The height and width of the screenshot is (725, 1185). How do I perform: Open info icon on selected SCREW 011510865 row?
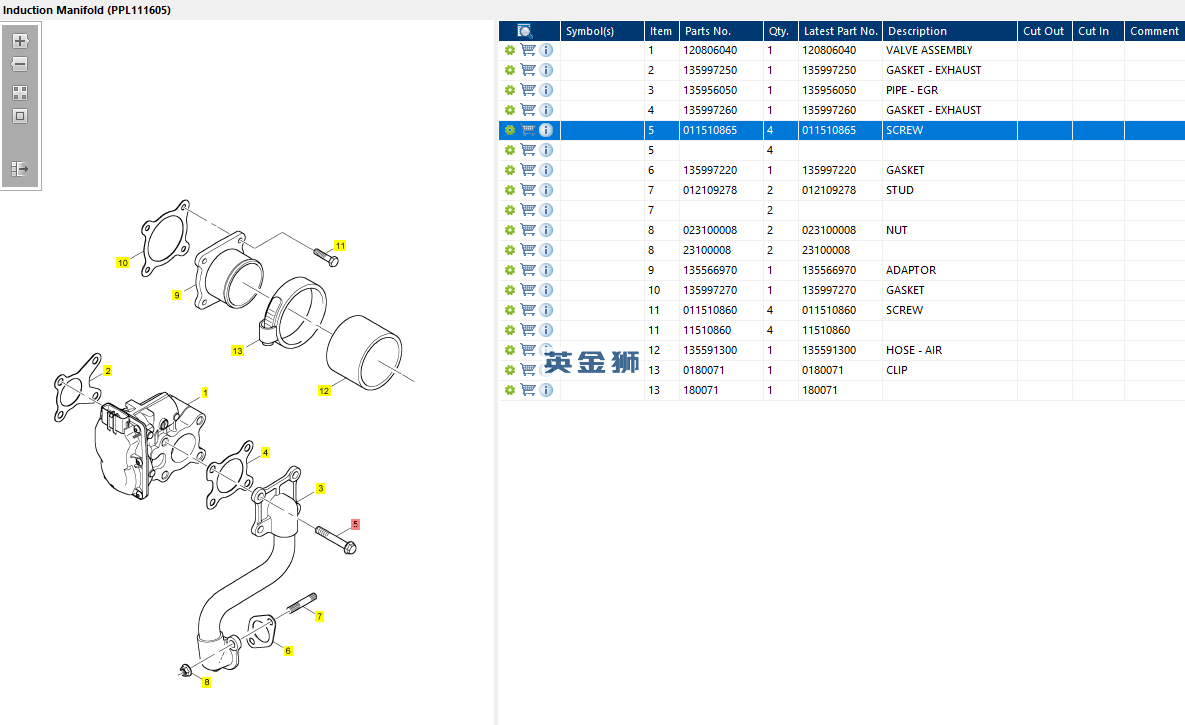pyautogui.click(x=546, y=130)
